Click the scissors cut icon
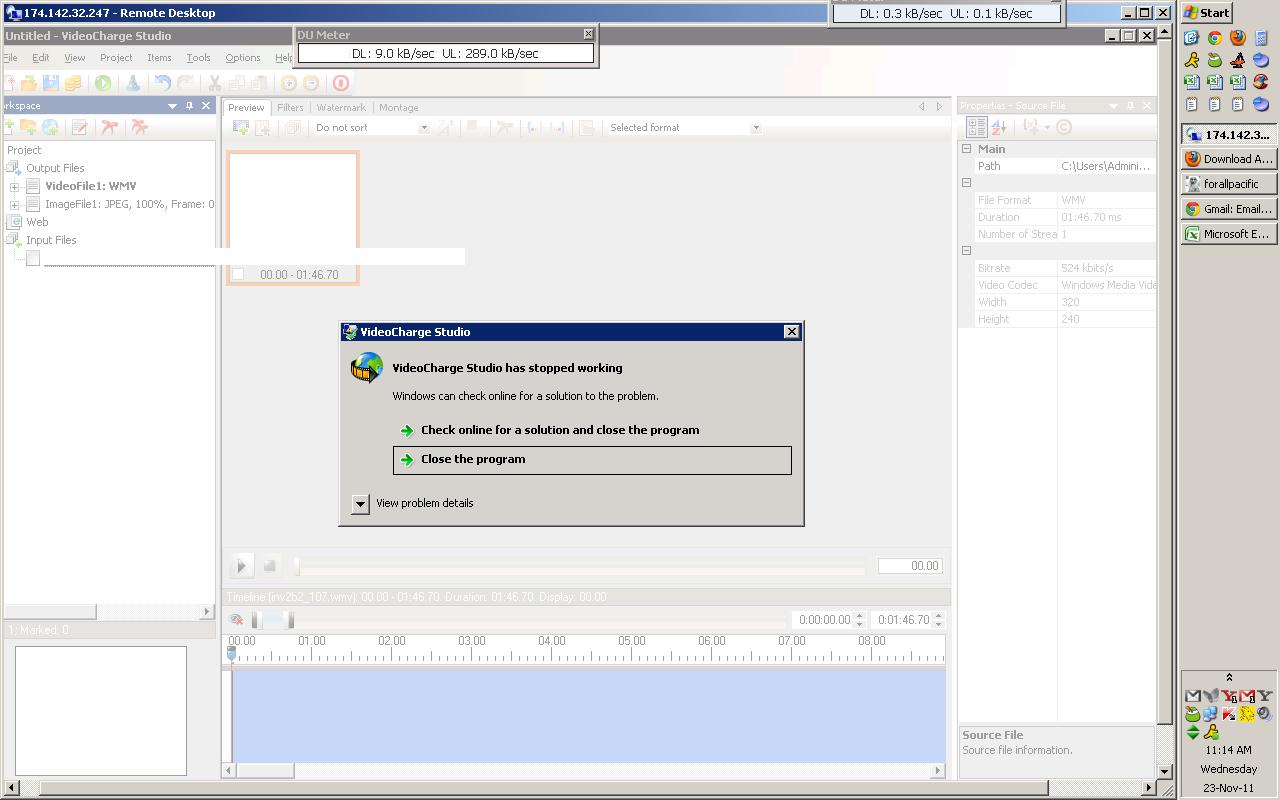 [214, 83]
